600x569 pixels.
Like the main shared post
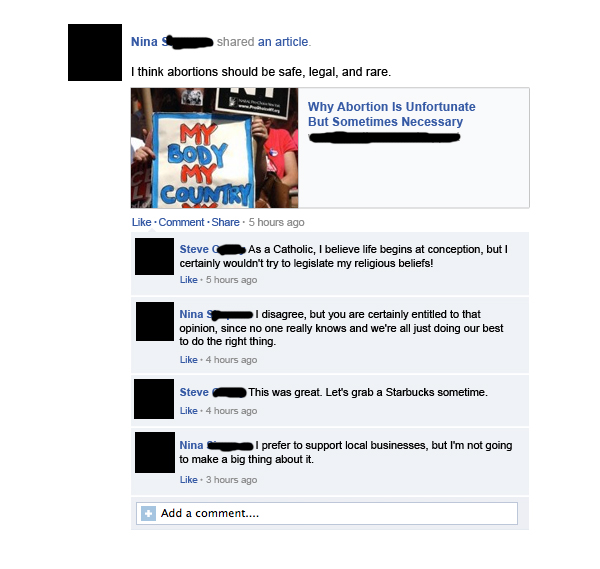pos(142,222)
